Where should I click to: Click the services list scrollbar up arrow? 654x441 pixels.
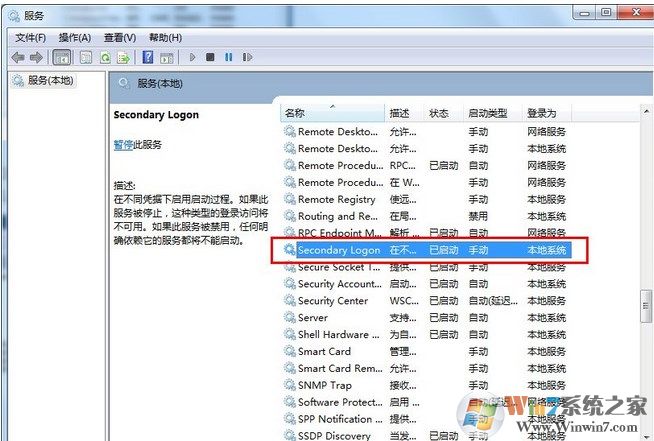point(646,111)
